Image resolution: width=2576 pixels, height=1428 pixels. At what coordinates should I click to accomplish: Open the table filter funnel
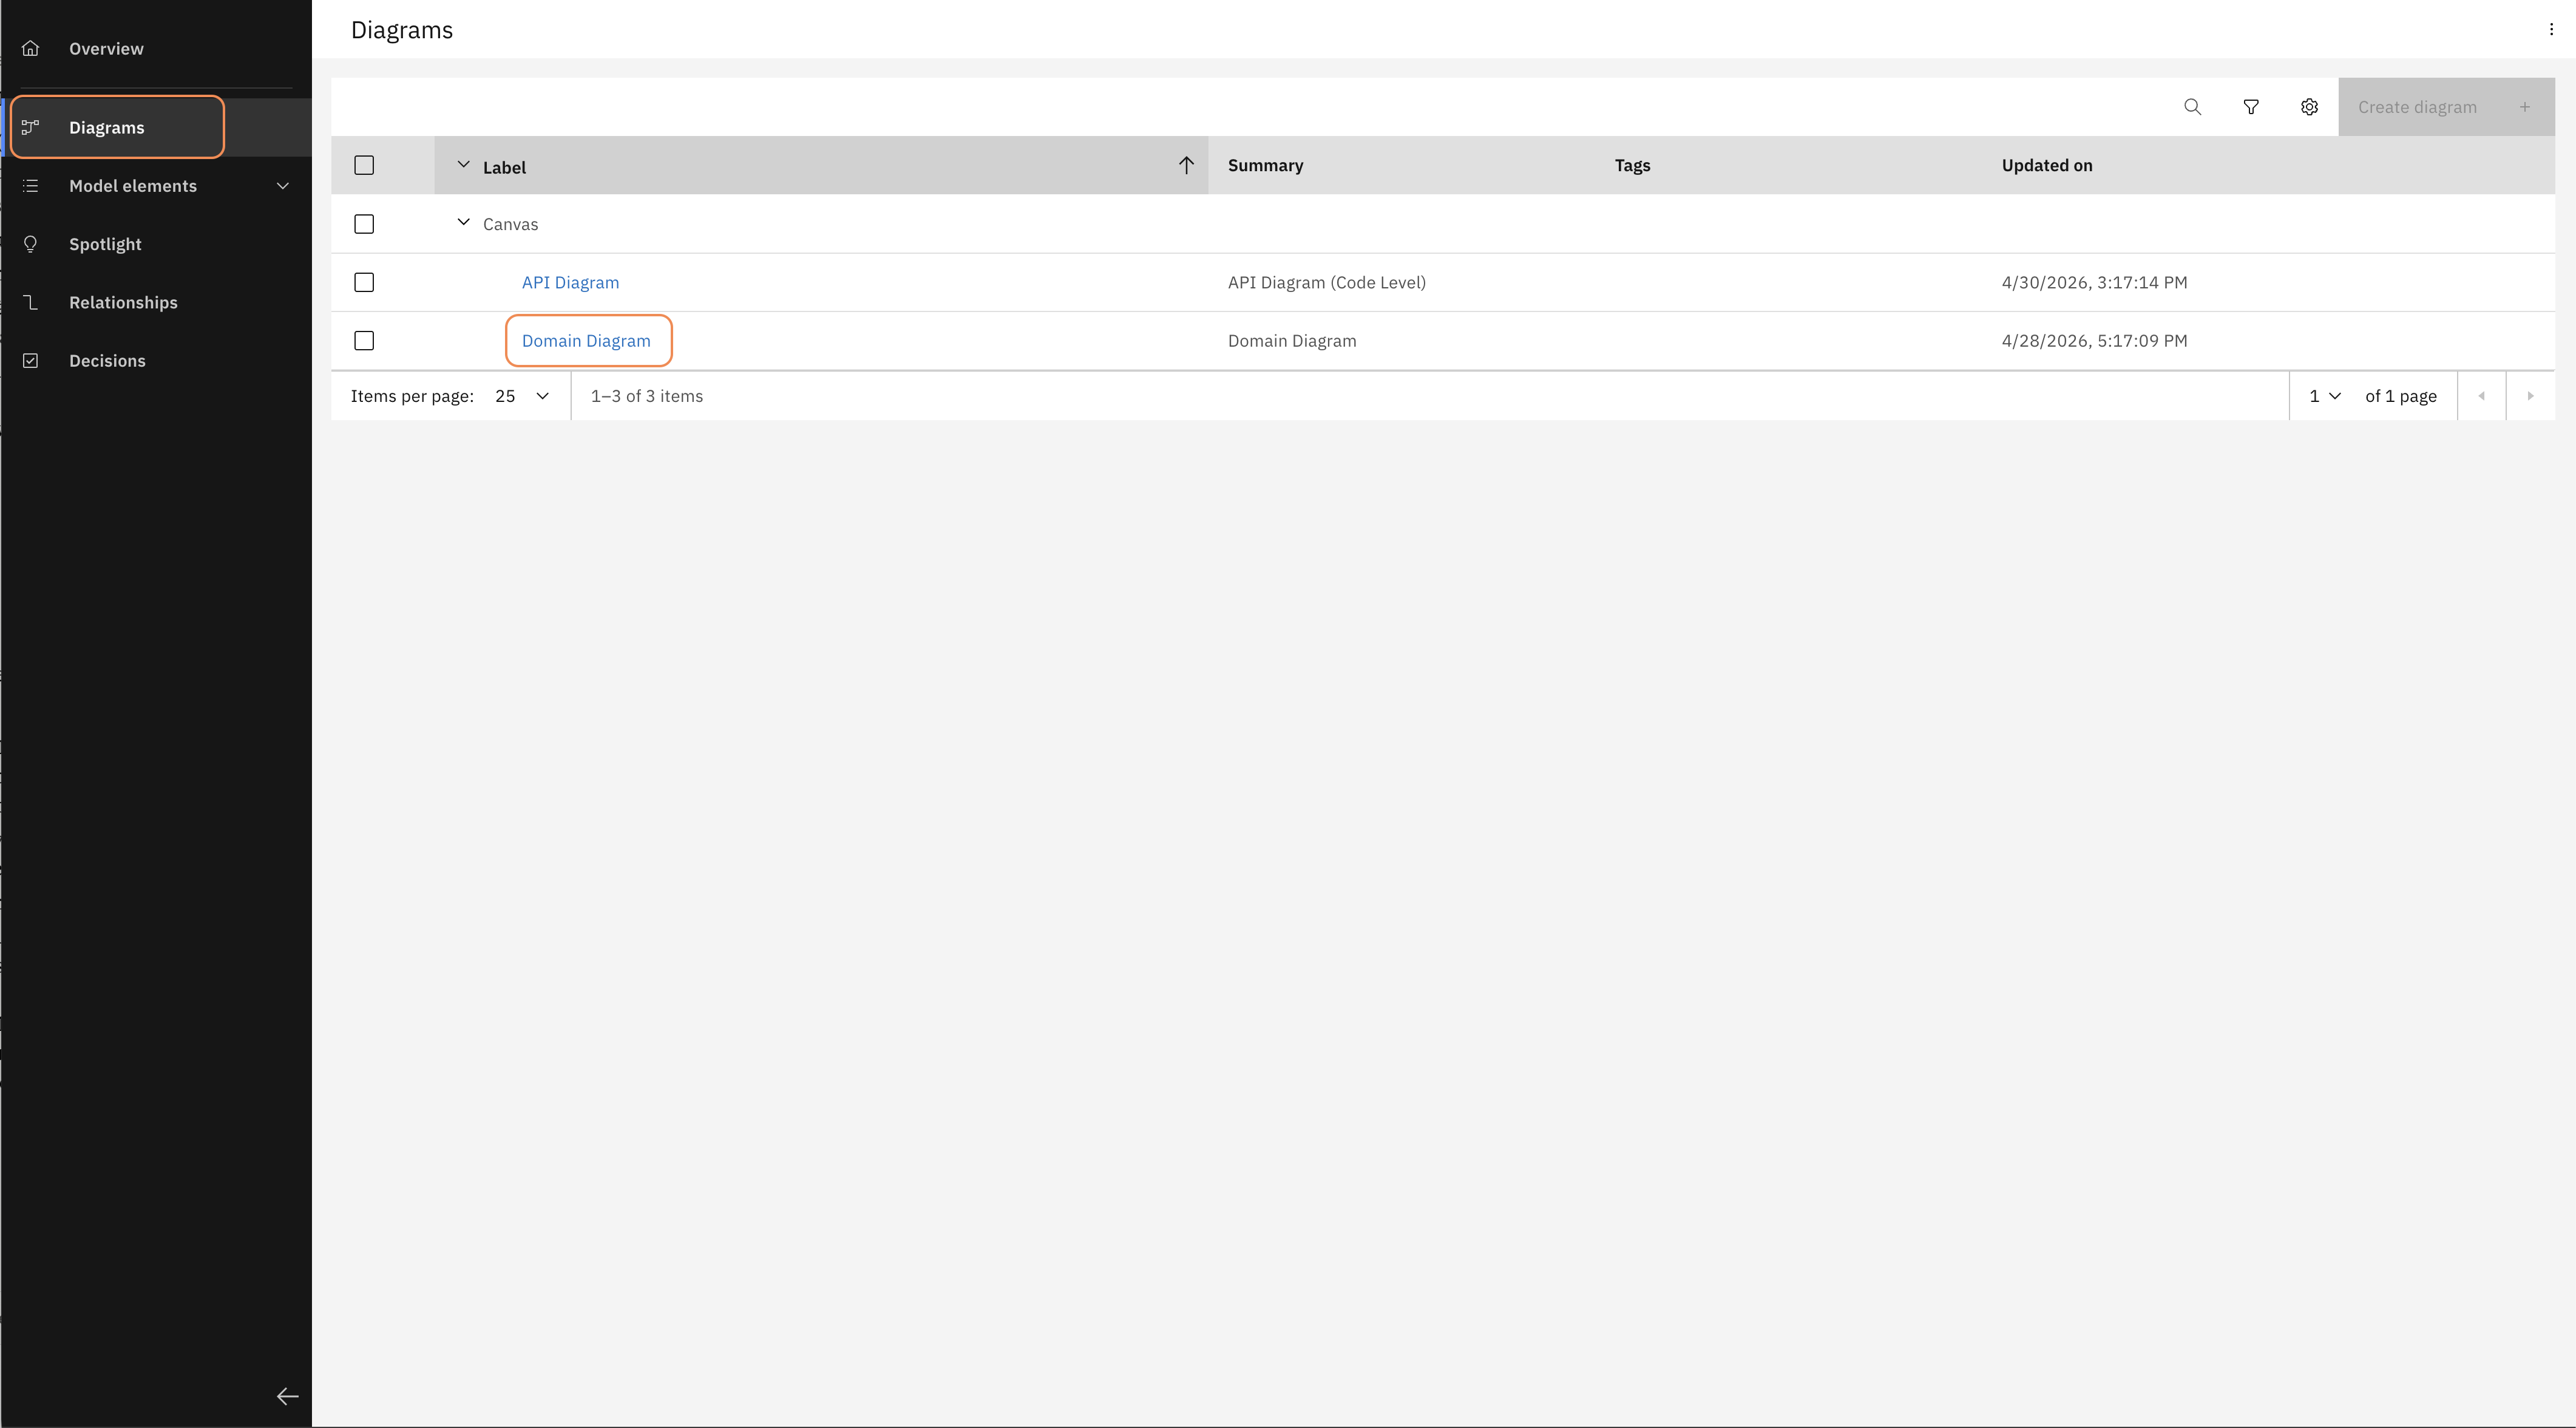[2251, 107]
